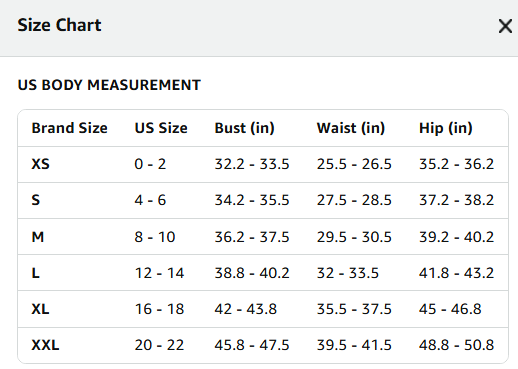Viewport: 518px width, 369px height.
Task: Click waist value 25.5 - 26.5
Action: click(354, 164)
